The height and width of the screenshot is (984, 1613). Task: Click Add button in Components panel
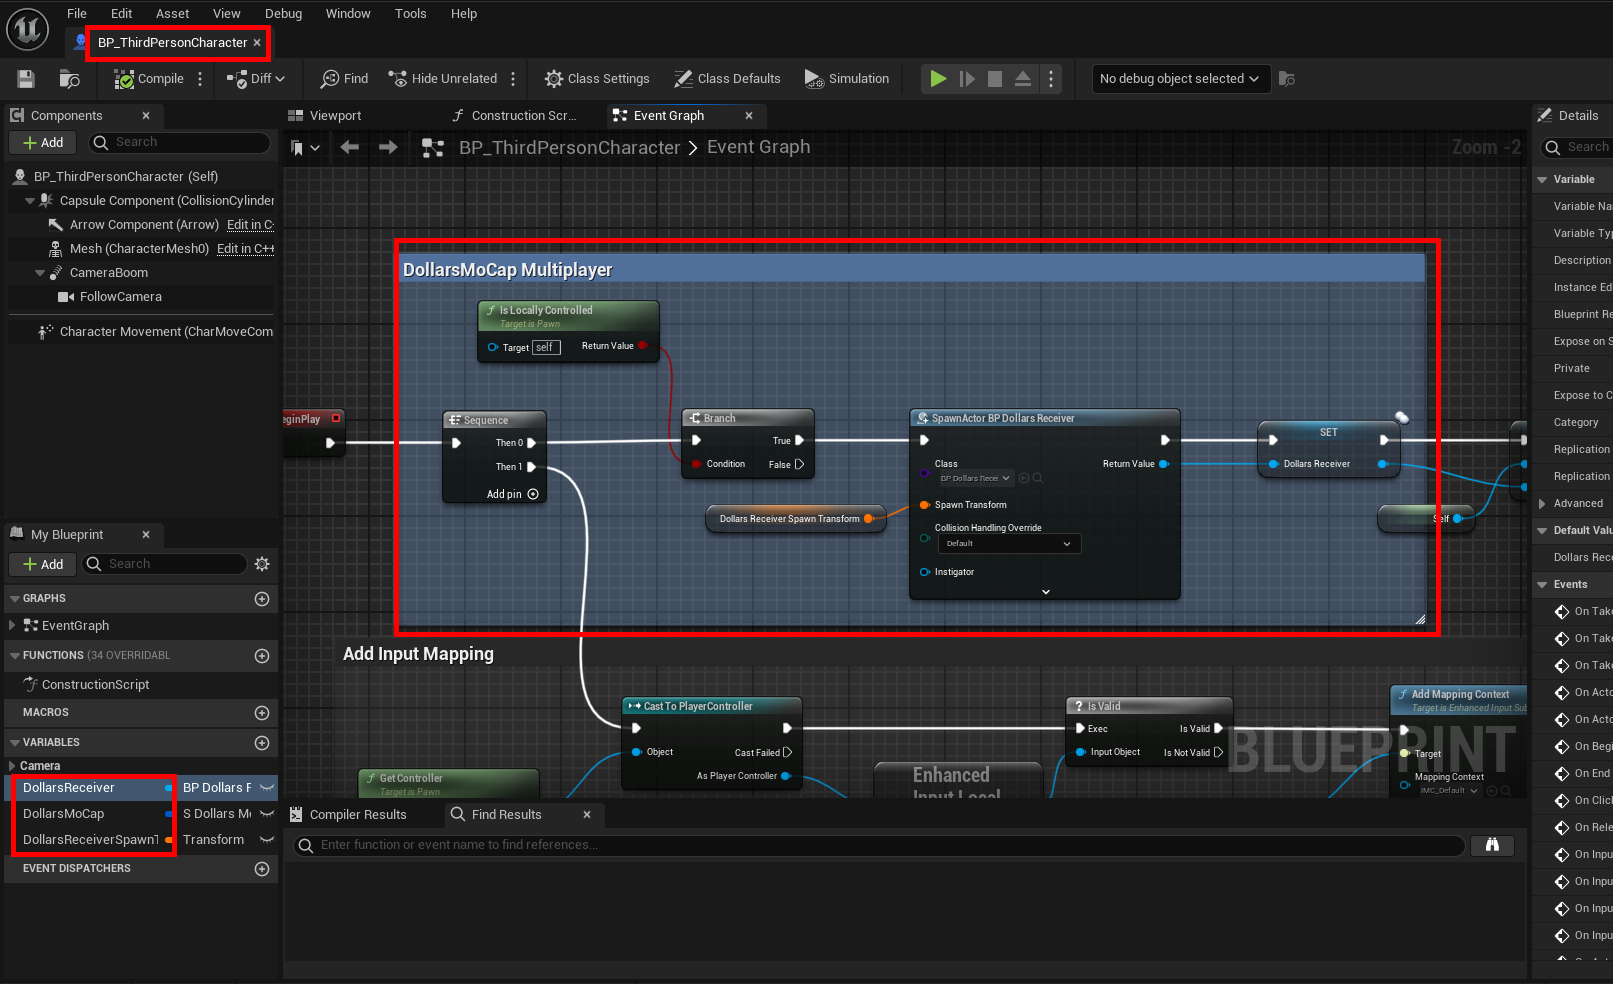[x=43, y=143]
